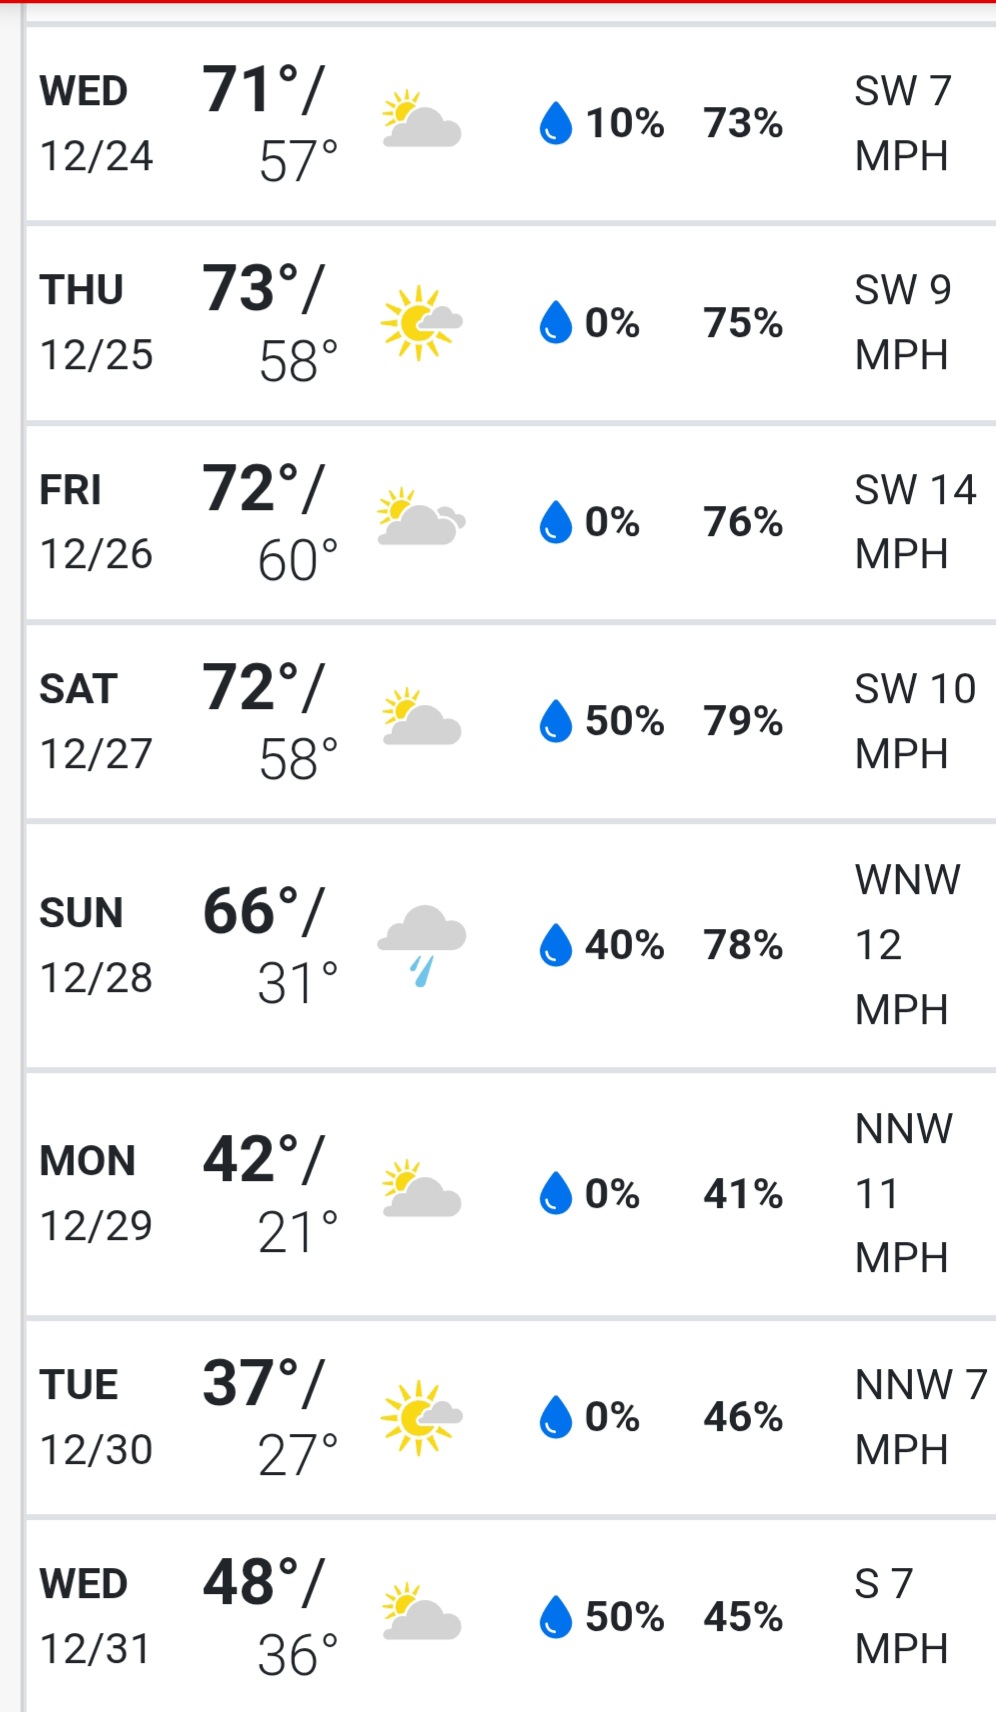996x1712 pixels.
Task: Click the WNW 12 MPH wind reading
Action: [x=907, y=944]
